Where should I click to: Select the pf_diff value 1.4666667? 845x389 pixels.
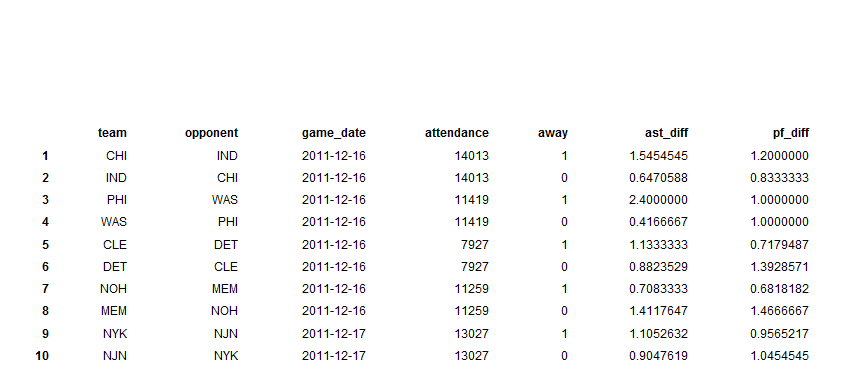point(779,311)
